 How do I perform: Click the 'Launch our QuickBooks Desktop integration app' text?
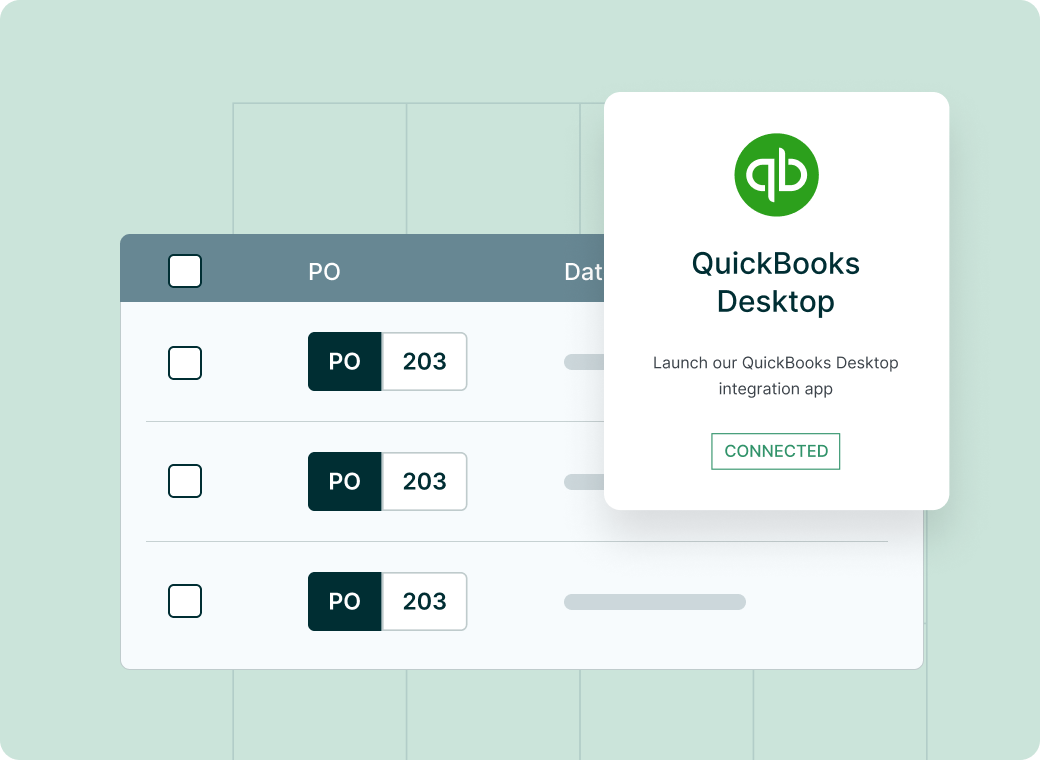pyautogui.click(x=775, y=375)
